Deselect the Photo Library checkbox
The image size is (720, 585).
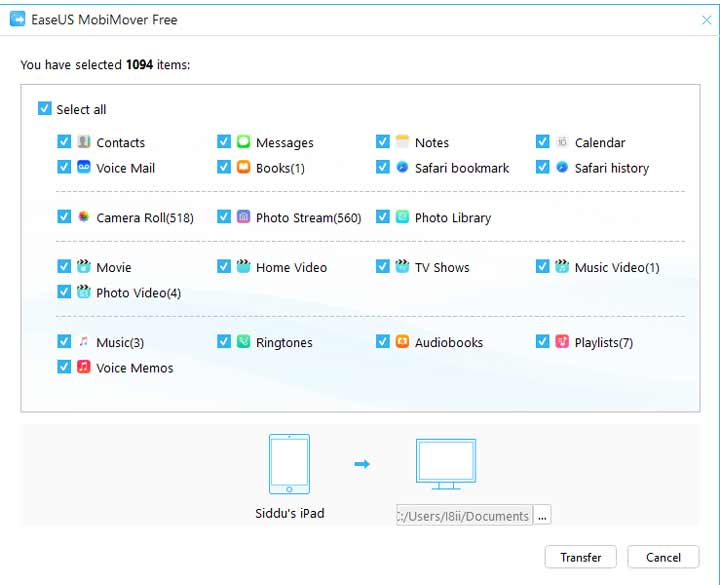point(382,216)
